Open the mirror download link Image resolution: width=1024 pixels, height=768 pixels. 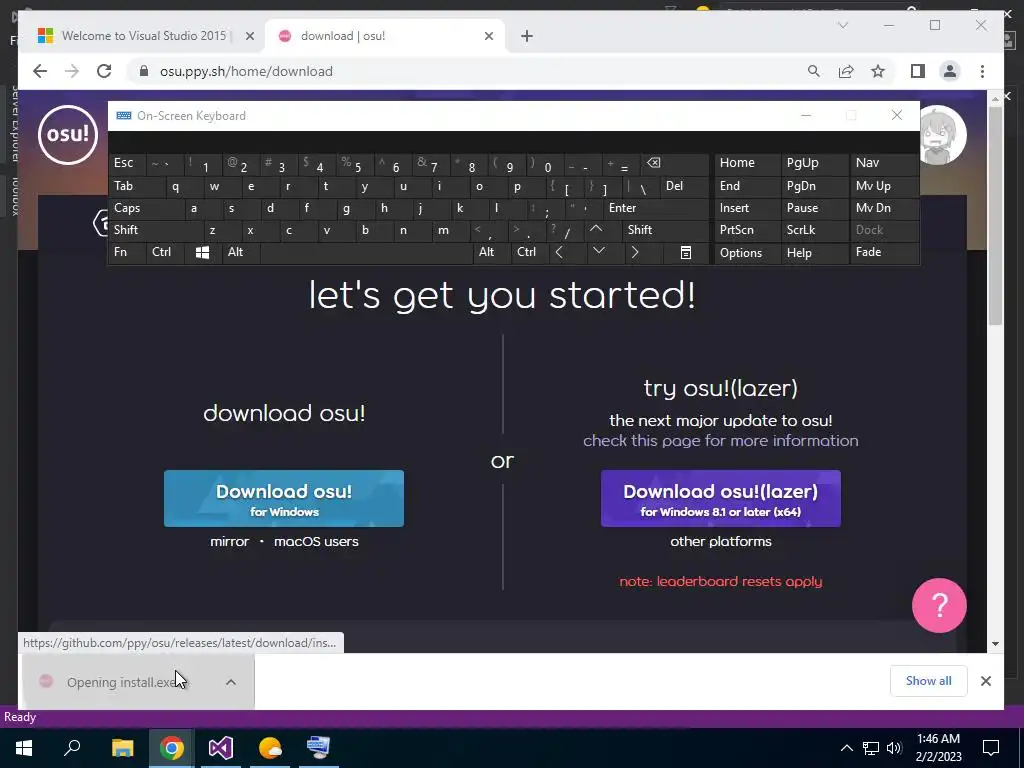[229, 541]
